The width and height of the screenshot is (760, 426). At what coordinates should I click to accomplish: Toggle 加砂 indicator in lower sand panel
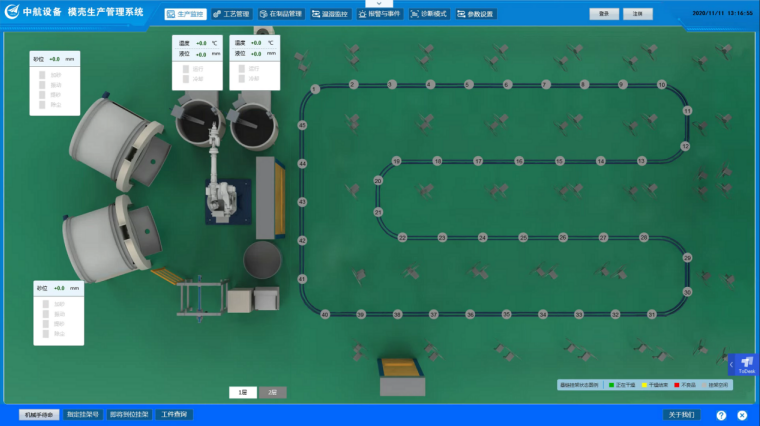click(46, 304)
